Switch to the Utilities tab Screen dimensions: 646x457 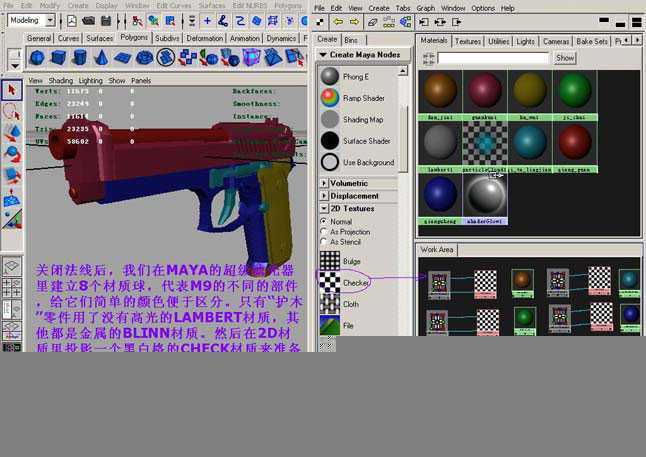tap(499, 41)
